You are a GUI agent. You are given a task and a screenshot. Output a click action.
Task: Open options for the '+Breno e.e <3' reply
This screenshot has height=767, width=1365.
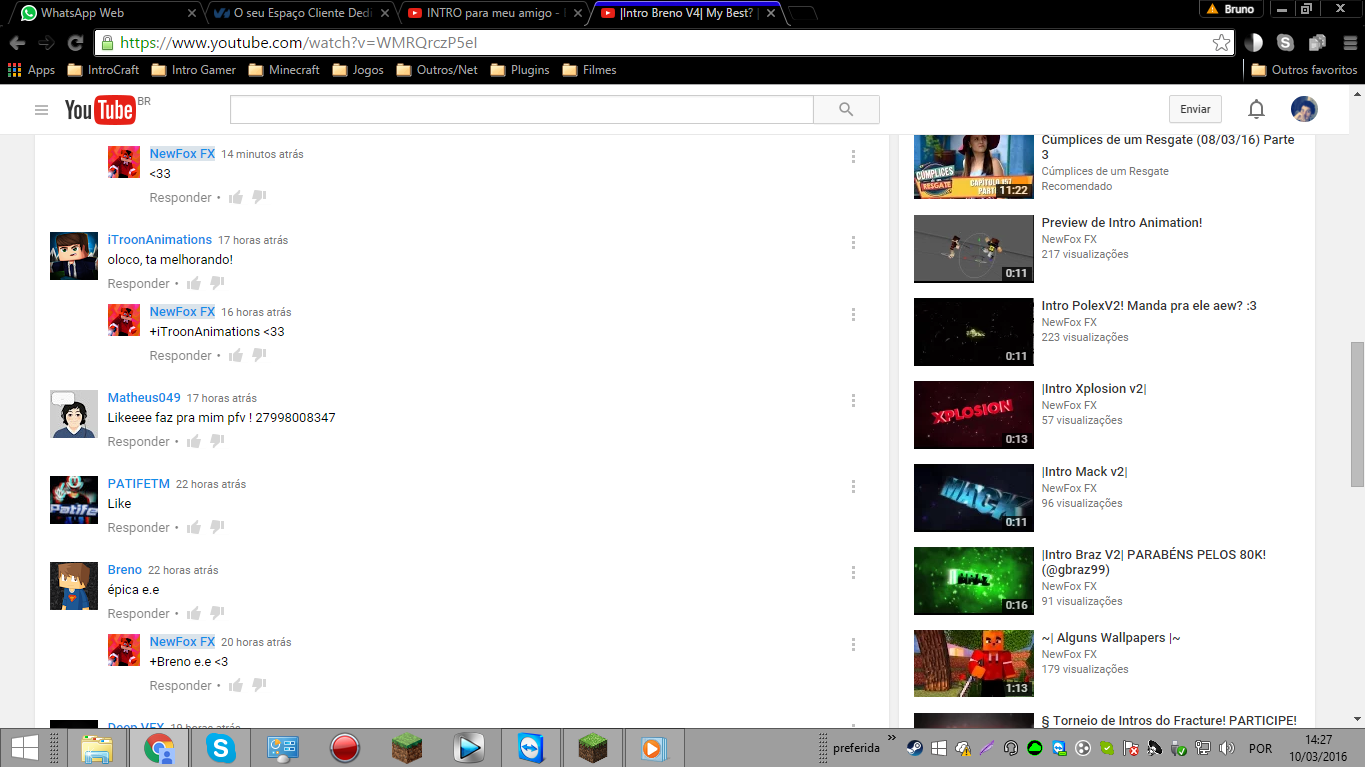(x=853, y=644)
